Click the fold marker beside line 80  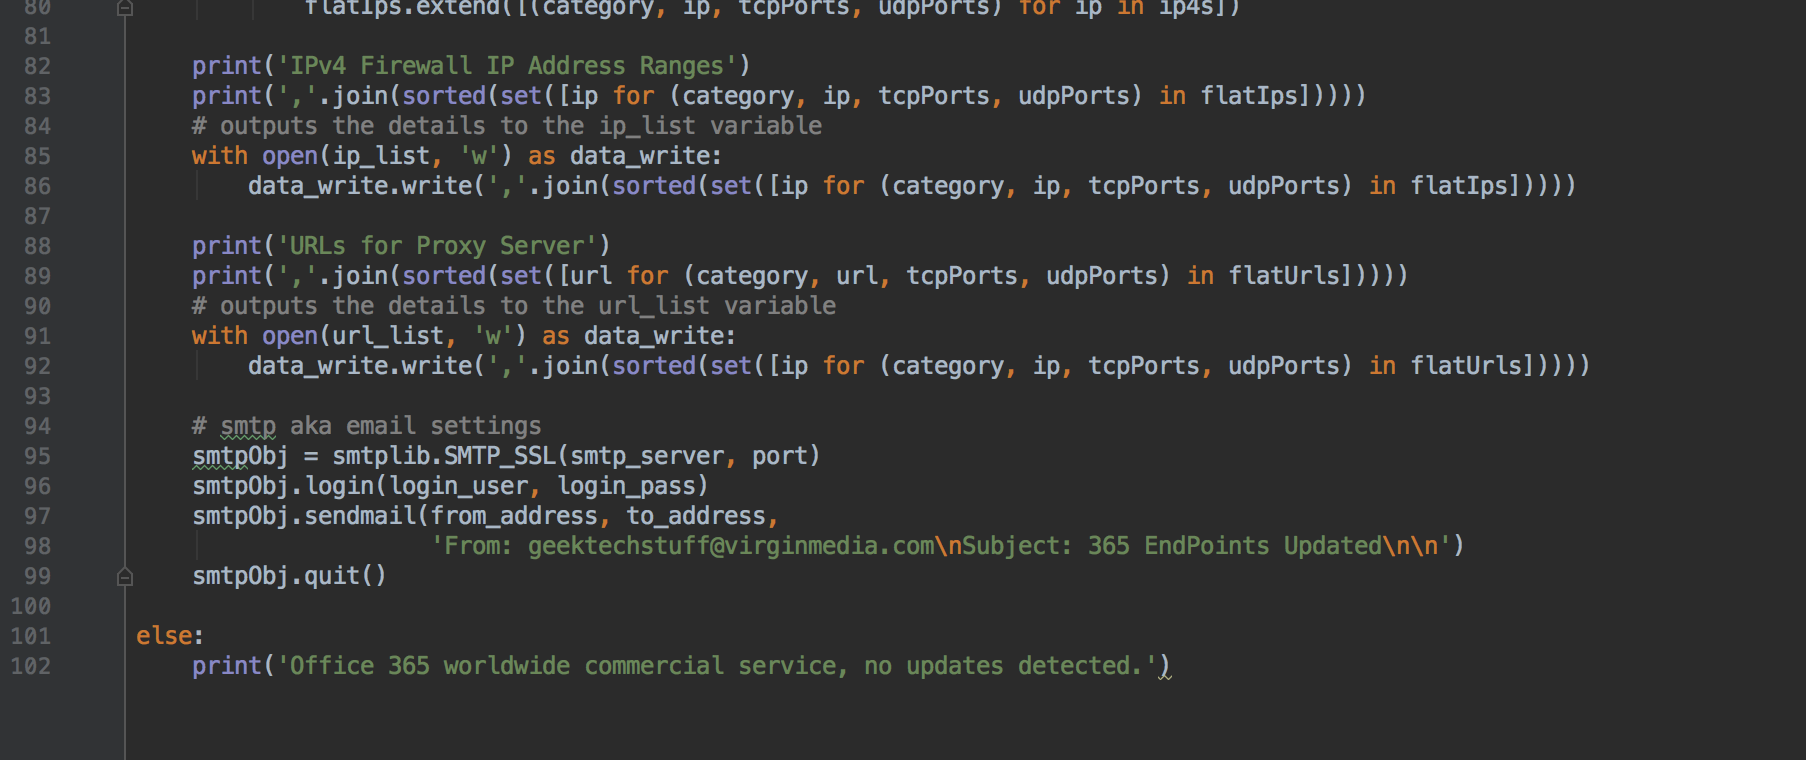(125, 9)
